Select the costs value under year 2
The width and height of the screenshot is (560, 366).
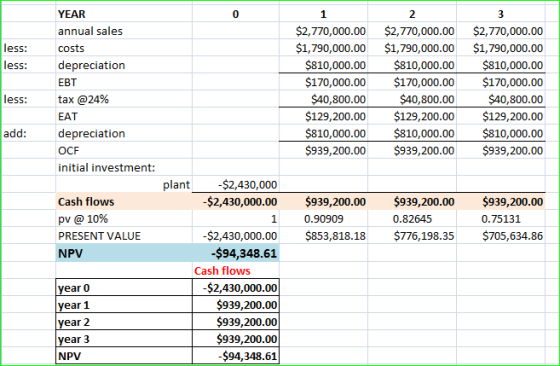click(412, 48)
